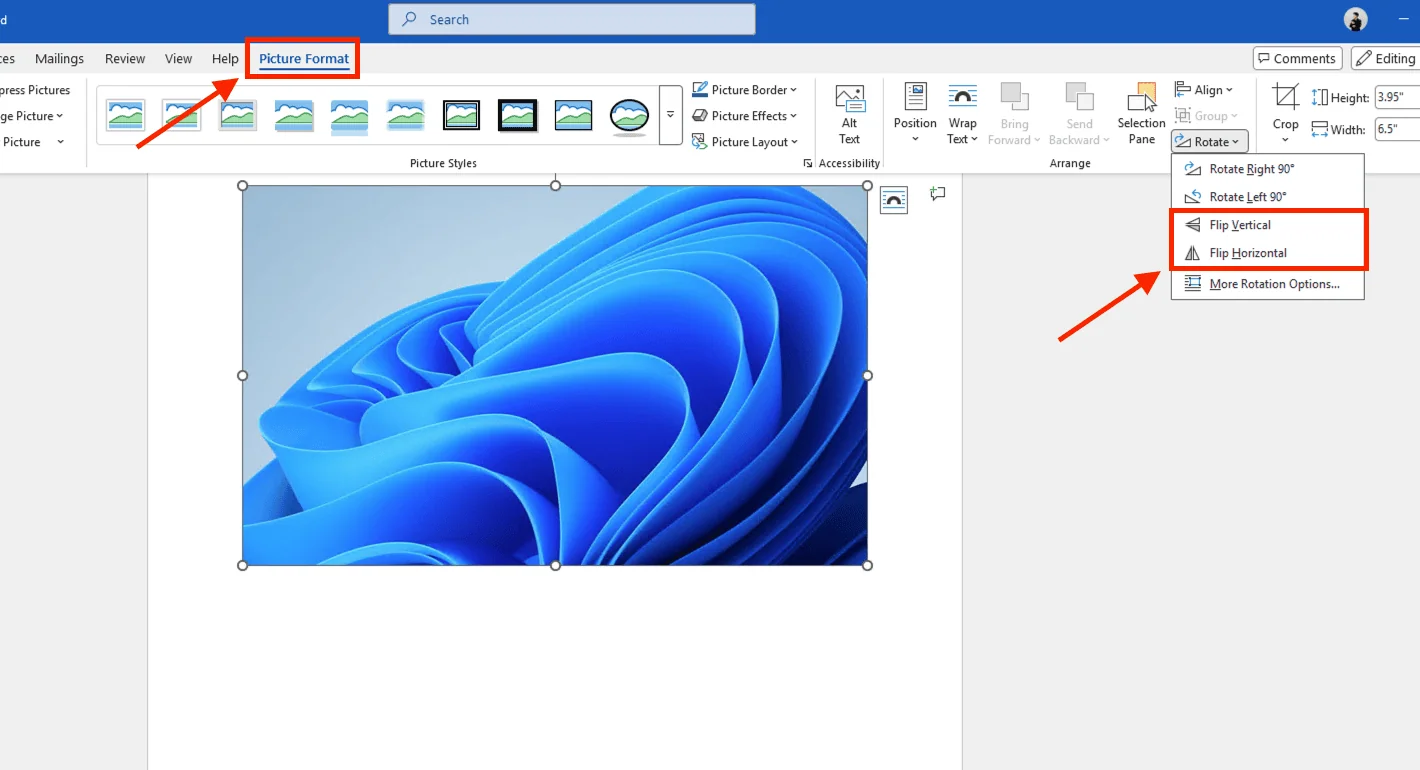Open the Review menu tab
Screen dimensions: 1420x770
tap(125, 58)
